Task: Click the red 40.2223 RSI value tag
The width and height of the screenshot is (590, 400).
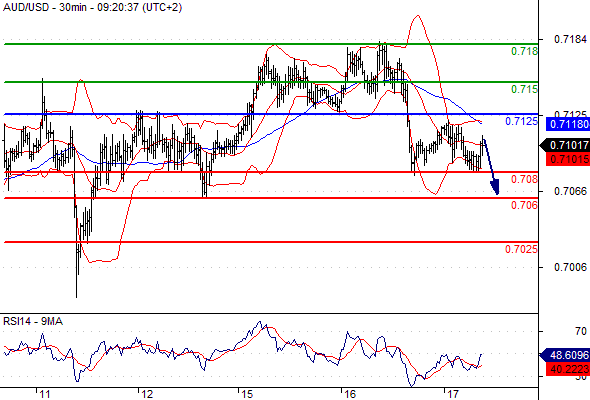Action: tap(568, 369)
